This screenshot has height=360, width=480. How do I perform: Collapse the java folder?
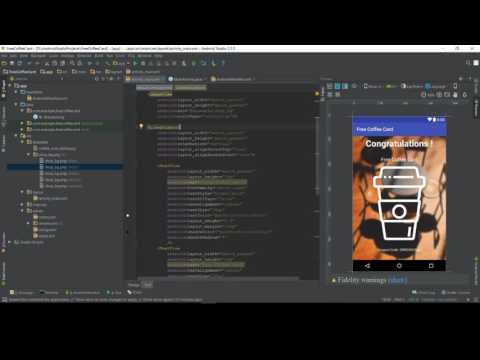click(x=16, y=105)
